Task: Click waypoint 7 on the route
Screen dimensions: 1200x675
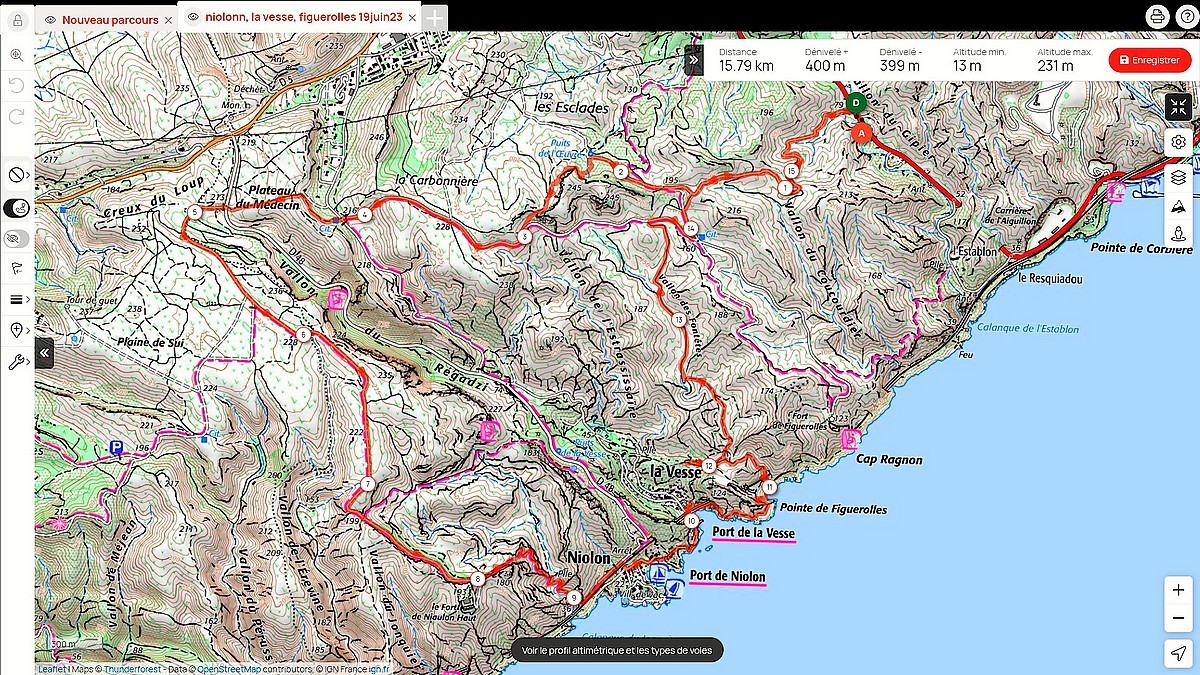Action: tap(367, 484)
